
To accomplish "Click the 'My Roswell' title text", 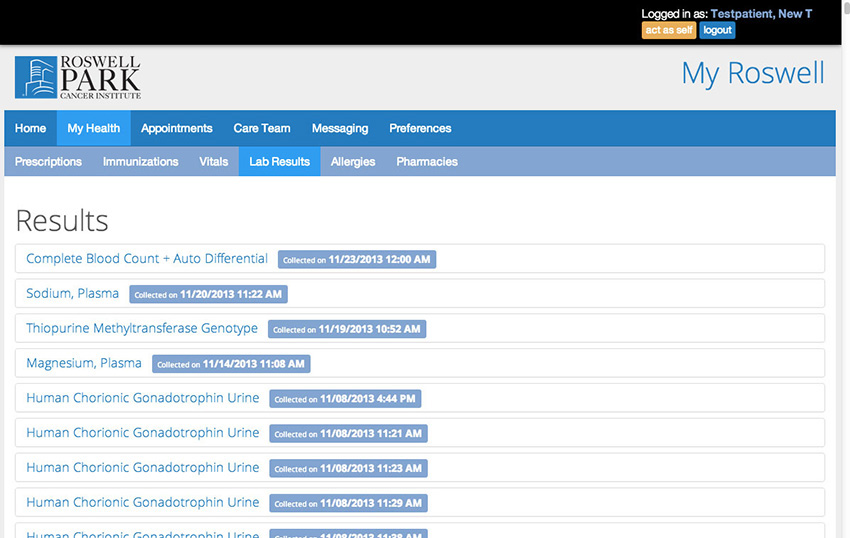I will tap(753, 73).
